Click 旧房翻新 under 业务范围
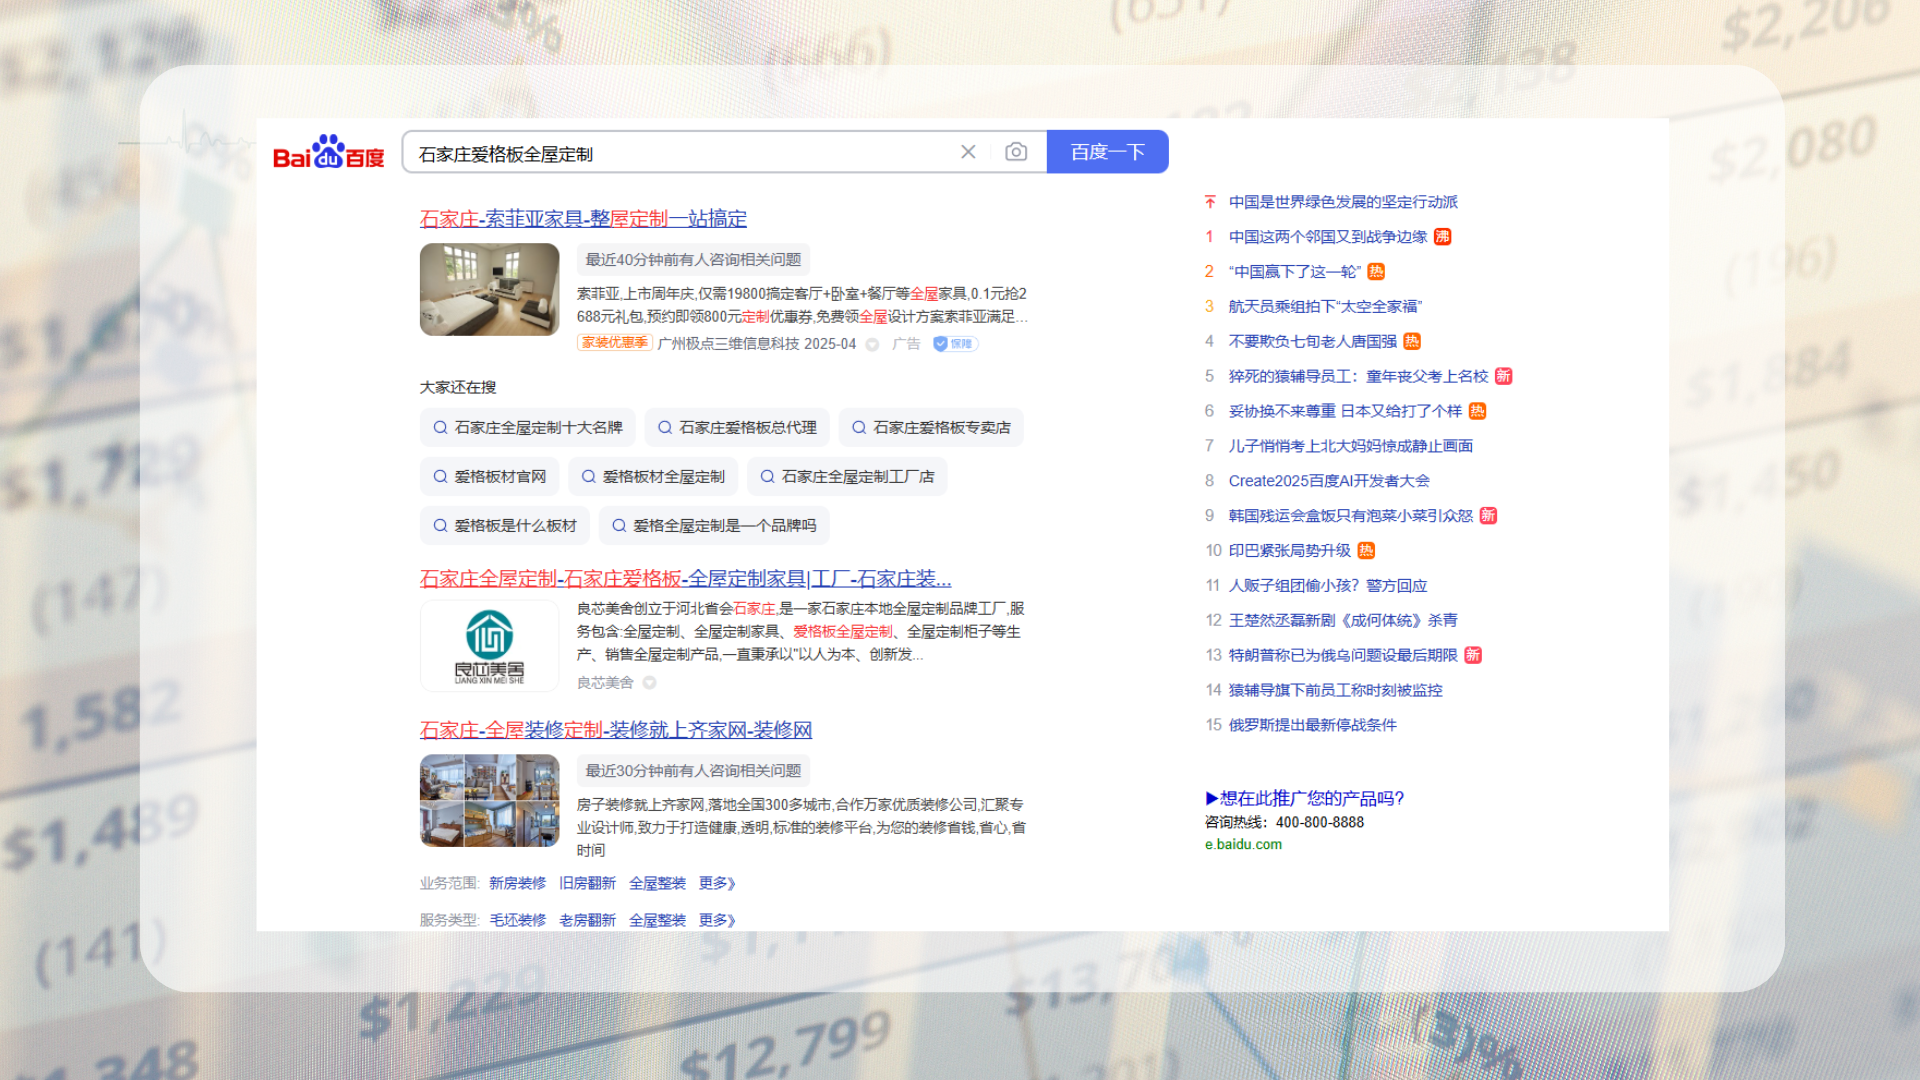Viewport: 1920px width, 1080px height. click(587, 883)
